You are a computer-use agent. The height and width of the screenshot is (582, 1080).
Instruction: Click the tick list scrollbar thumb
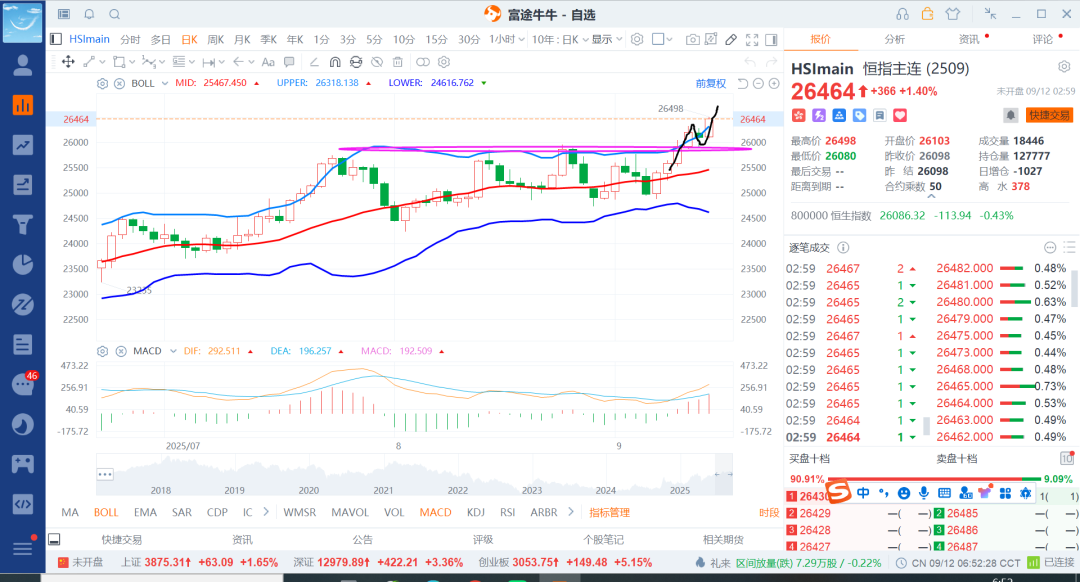tap(926, 425)
